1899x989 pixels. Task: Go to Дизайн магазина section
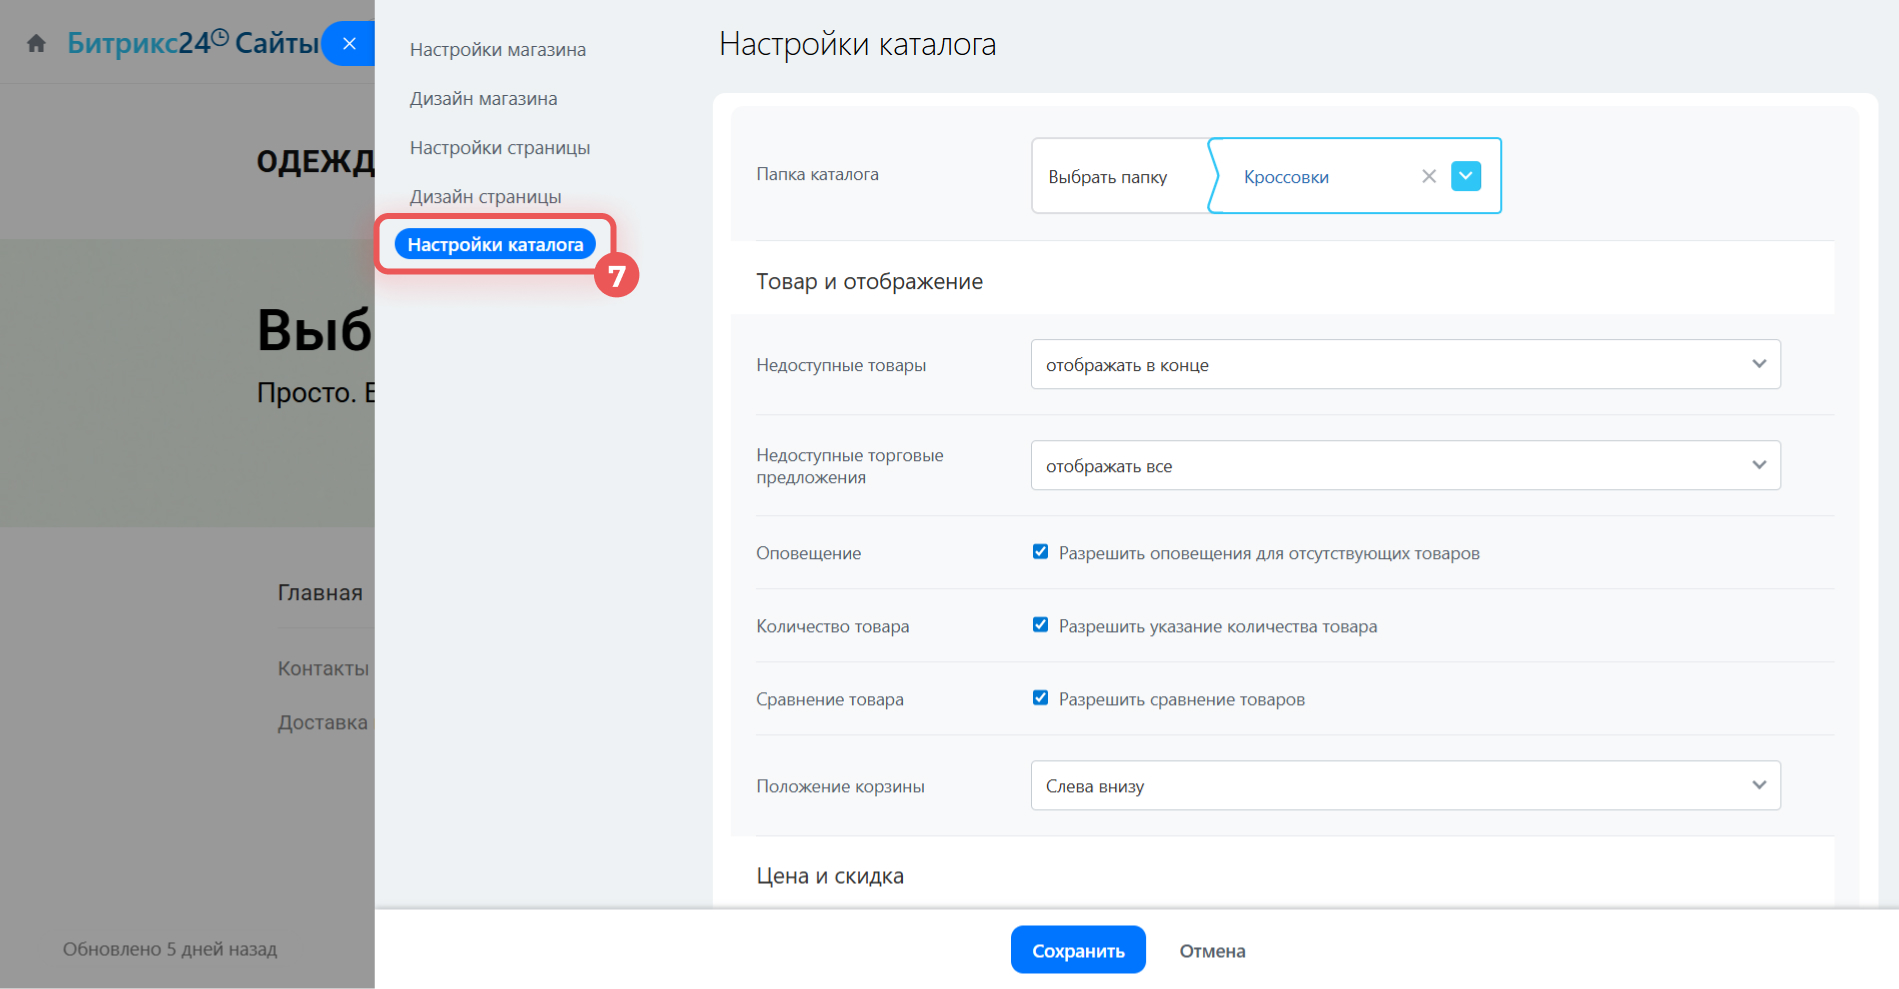pos(483,99)
